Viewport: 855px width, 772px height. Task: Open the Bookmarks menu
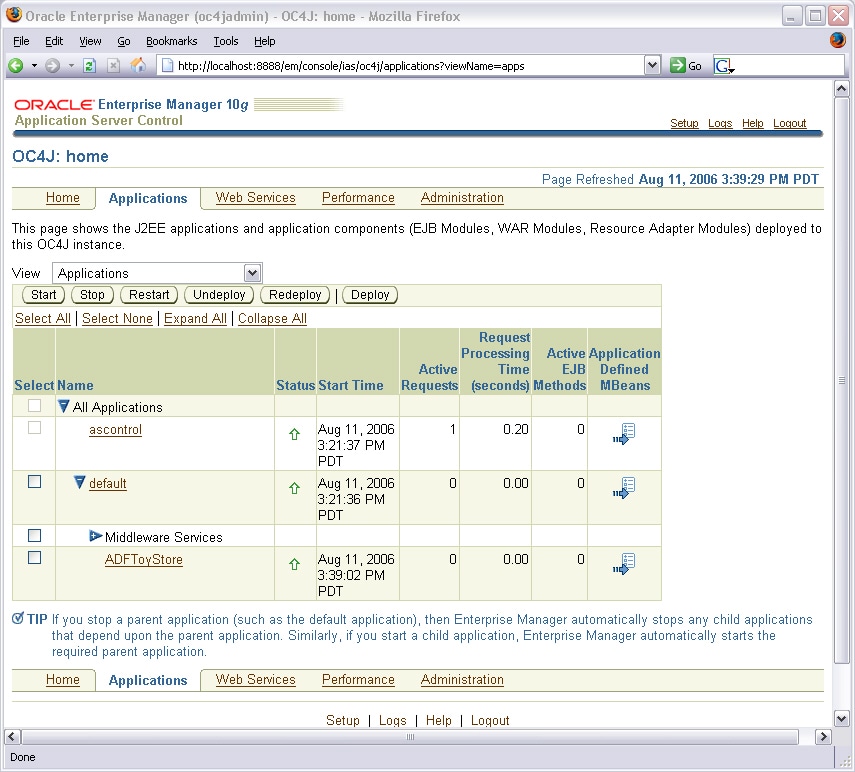[172, 41]
